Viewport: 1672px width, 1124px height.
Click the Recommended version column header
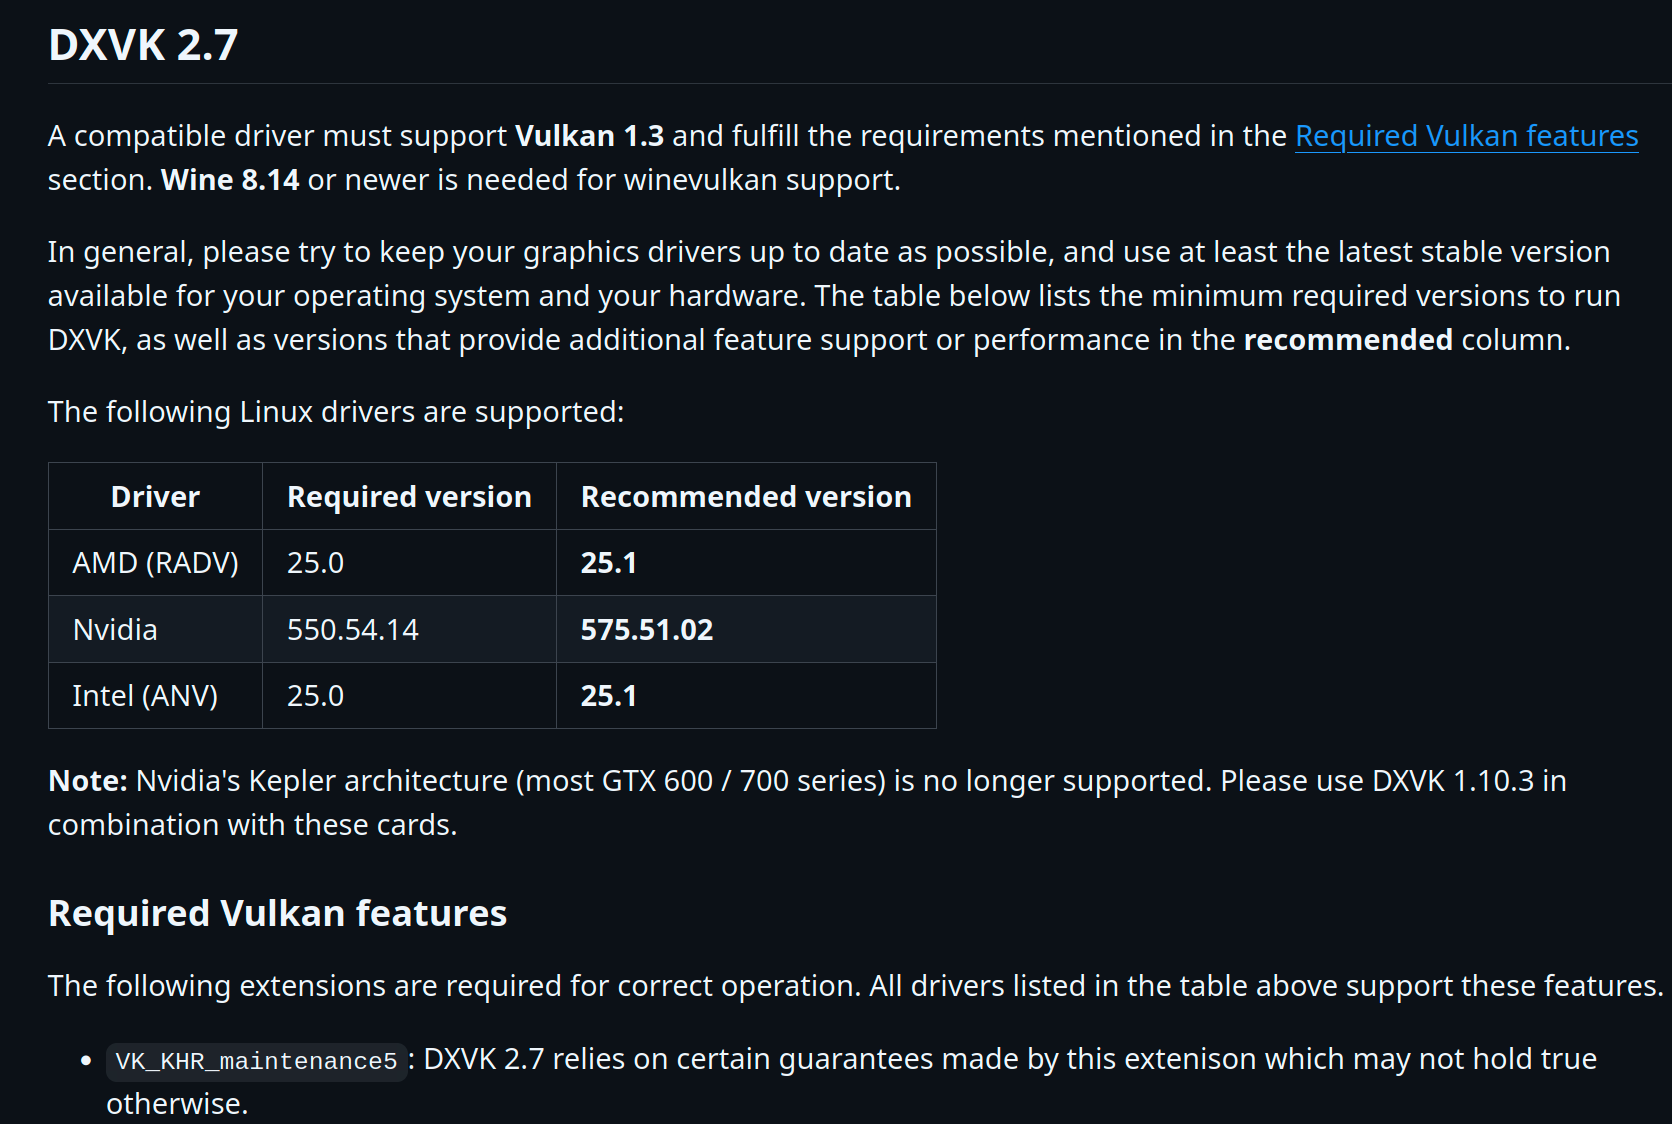[x=745, y=497]
